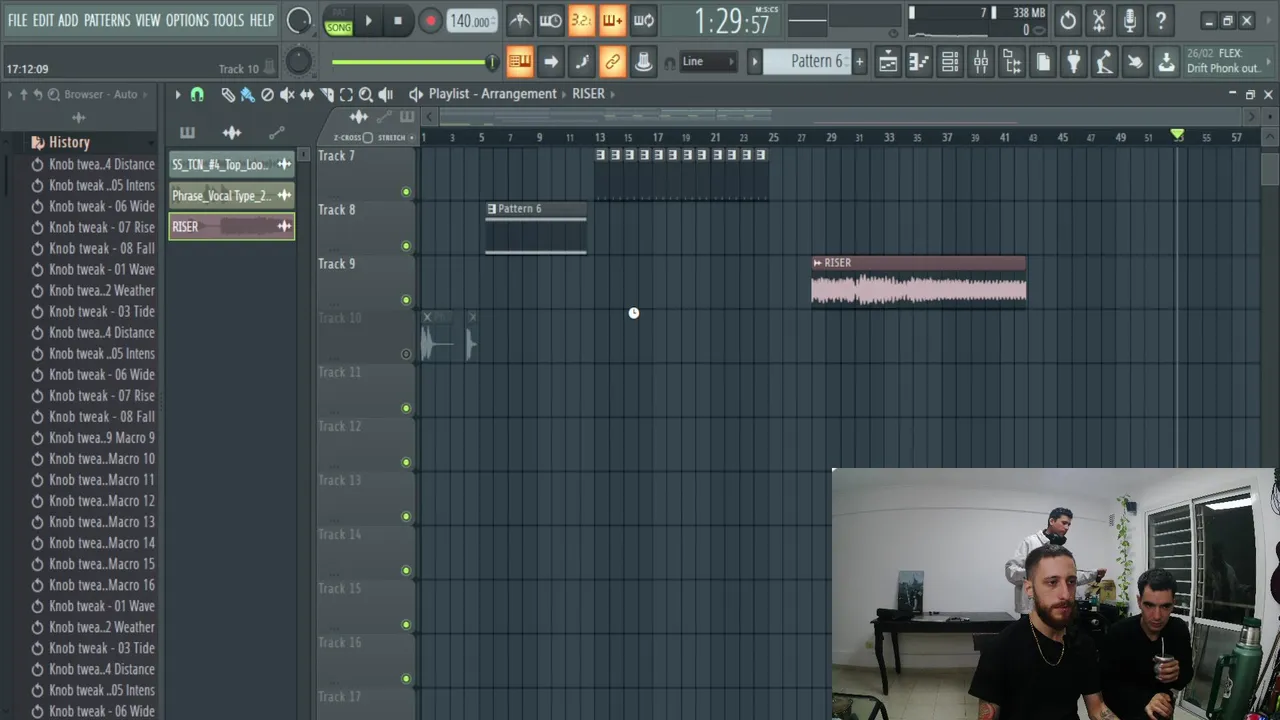Open the plugin picker plug icon
The height and width of the screenshot is (720, 1280).
[1073, 63]
